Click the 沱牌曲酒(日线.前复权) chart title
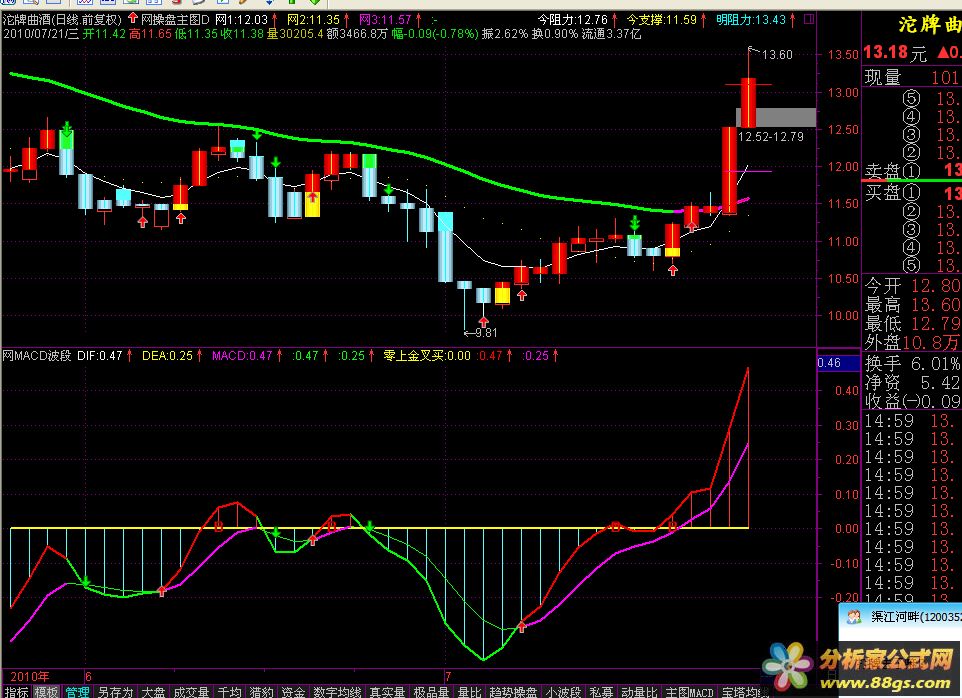This screenshot has height=698, width=962. click(63, 20)
